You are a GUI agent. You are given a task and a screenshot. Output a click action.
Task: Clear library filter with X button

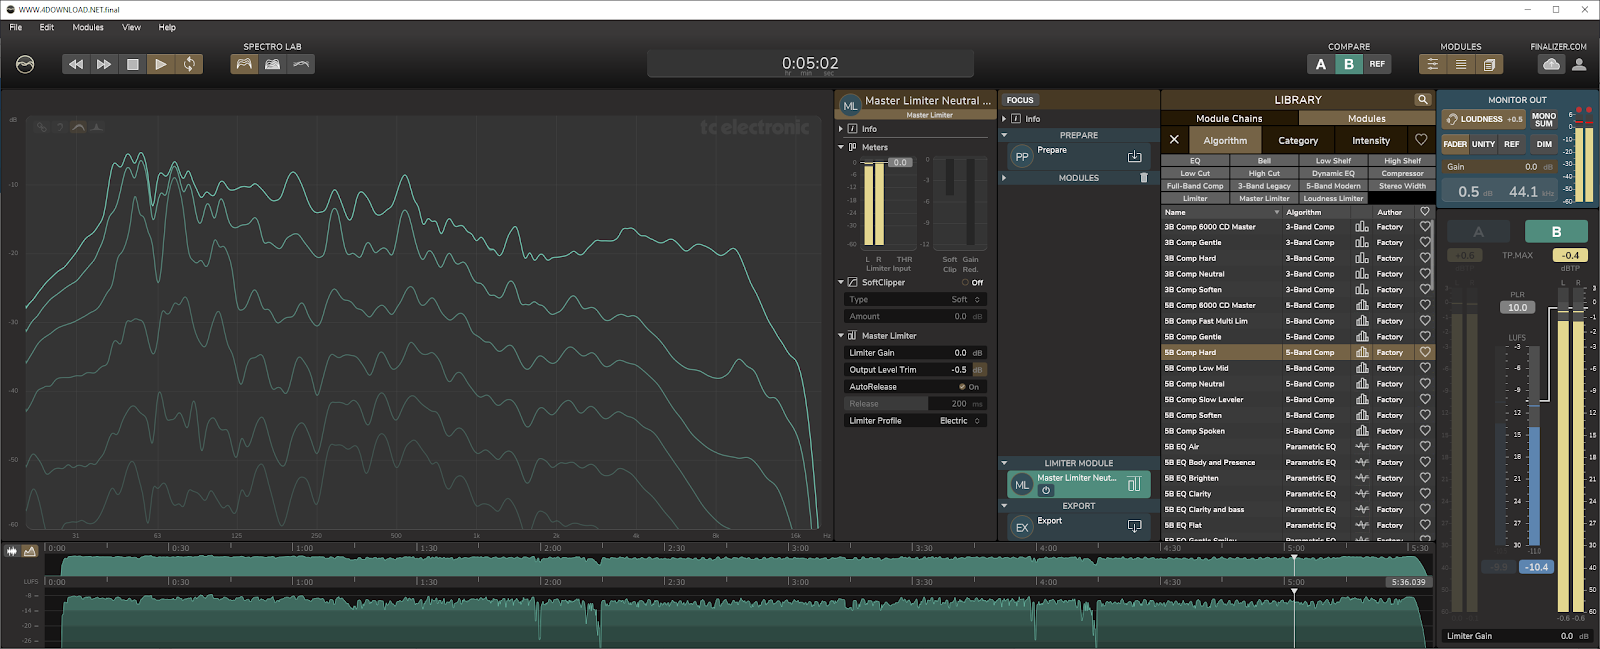click(x=1174, y=140)
